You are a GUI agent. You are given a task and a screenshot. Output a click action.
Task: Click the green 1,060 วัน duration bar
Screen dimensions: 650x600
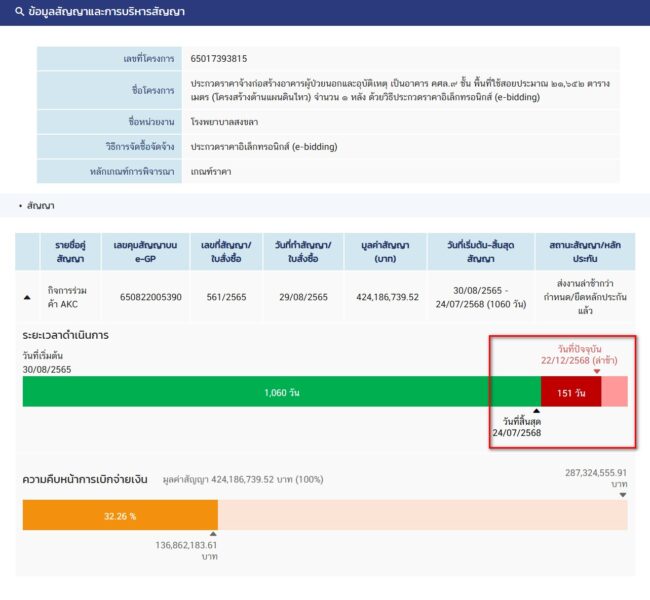[281, 392]
